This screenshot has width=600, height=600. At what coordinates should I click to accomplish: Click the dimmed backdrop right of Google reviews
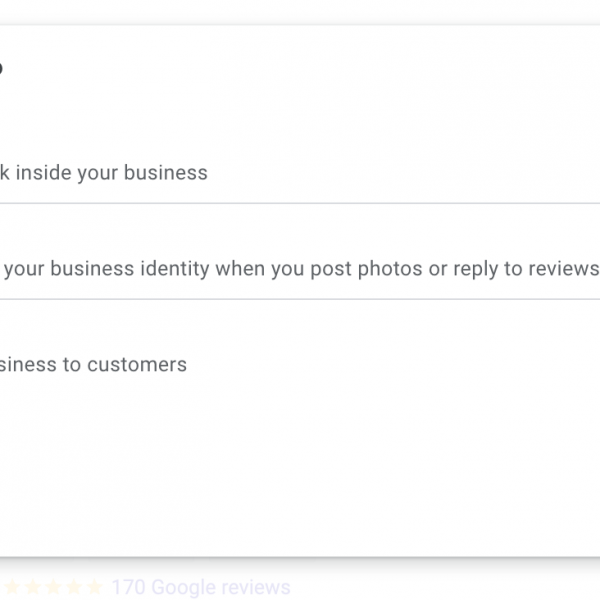click(x=450, y=587)
